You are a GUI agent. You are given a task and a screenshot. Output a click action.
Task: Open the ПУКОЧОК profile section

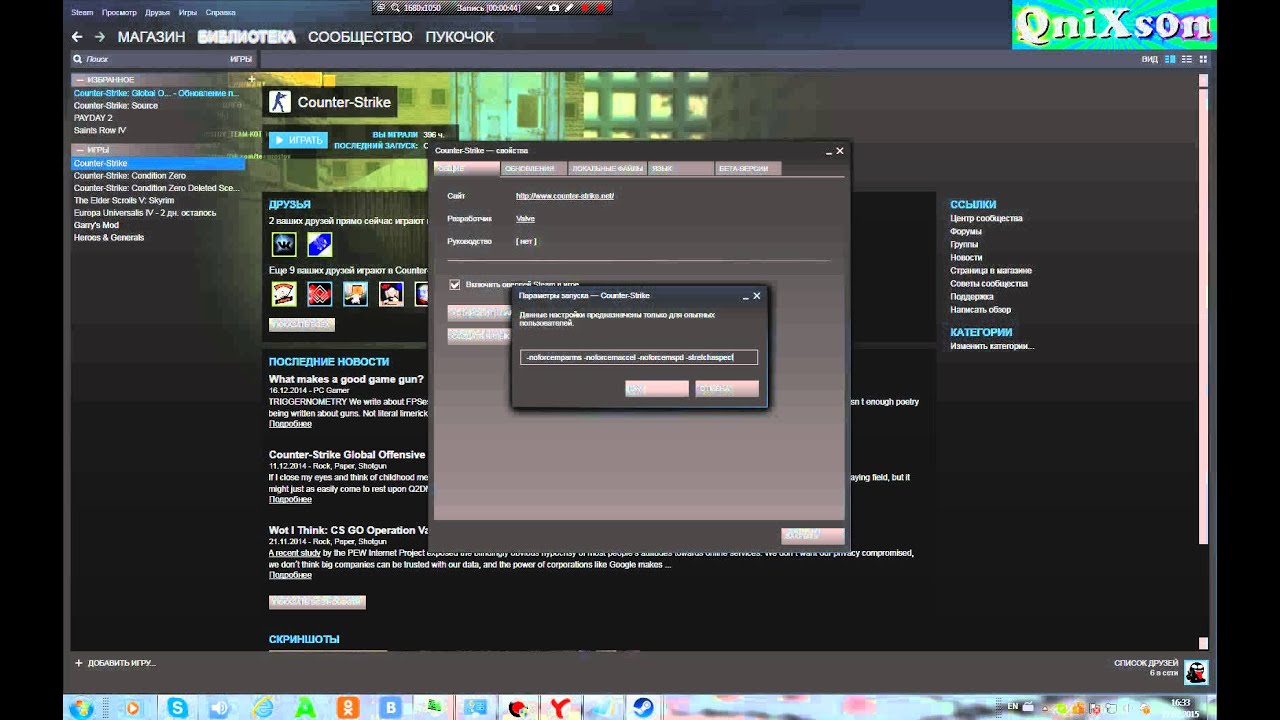(x=460, y=37)
